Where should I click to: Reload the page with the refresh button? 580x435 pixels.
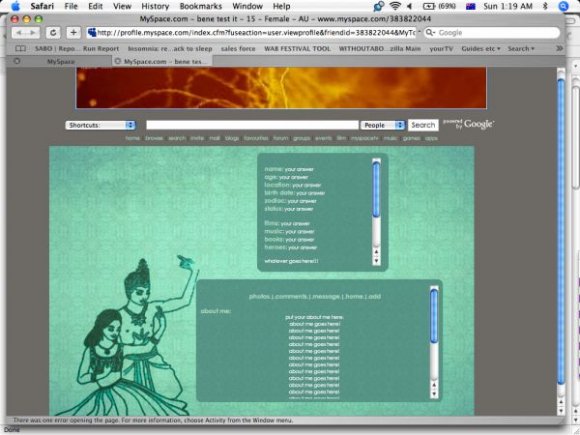point(53,33)
